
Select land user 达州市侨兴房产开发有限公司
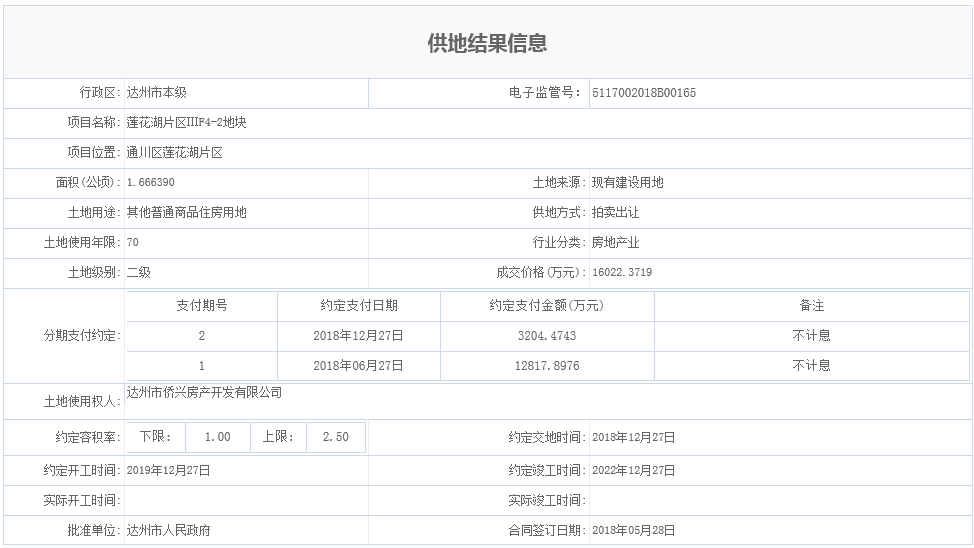pyautogui.click(x=204, y=392)
